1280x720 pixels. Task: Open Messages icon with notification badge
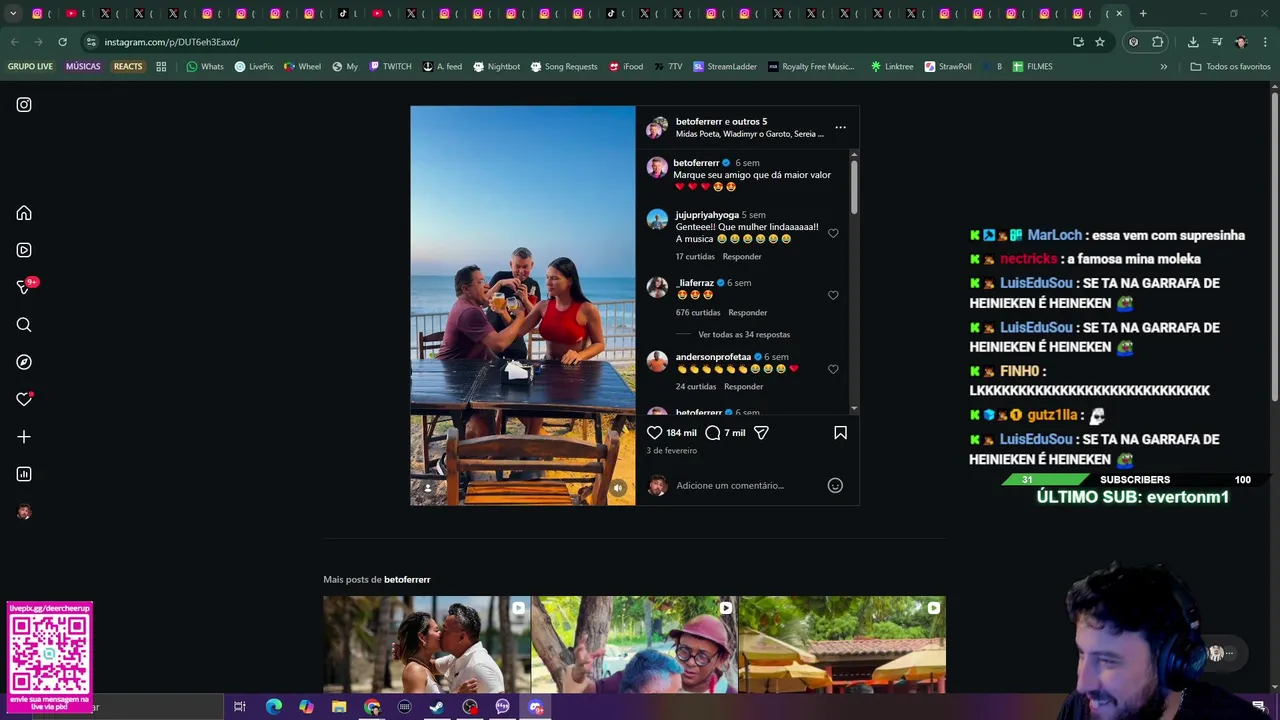(x=24, y=287)
